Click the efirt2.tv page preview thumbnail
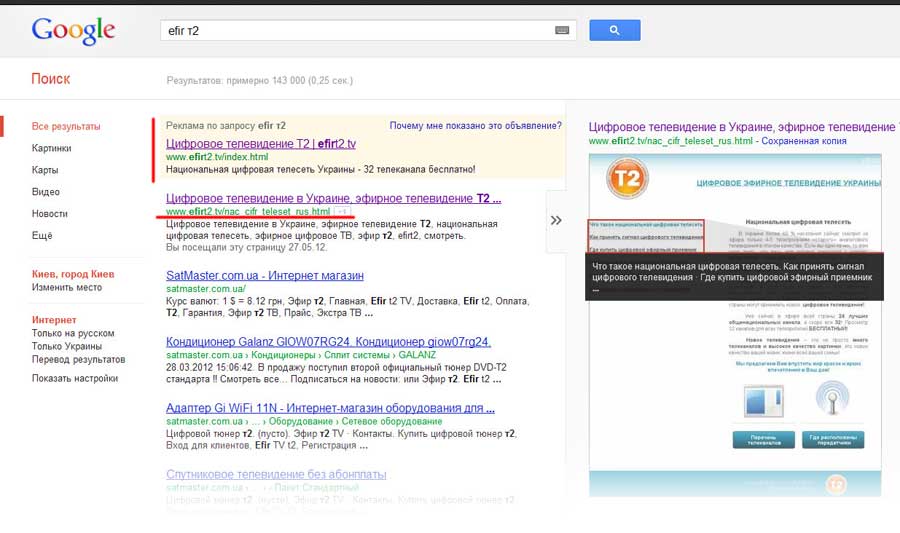 pyautogui.click(x=735, y=325)
